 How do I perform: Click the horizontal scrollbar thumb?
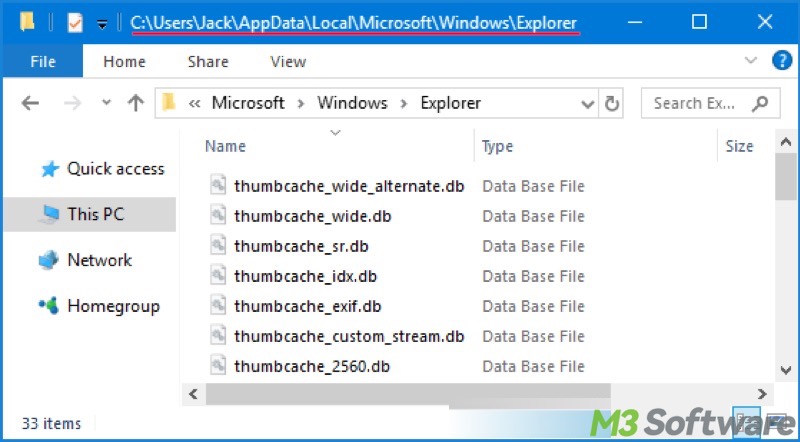pyautogui.click(x=408, y=394)
